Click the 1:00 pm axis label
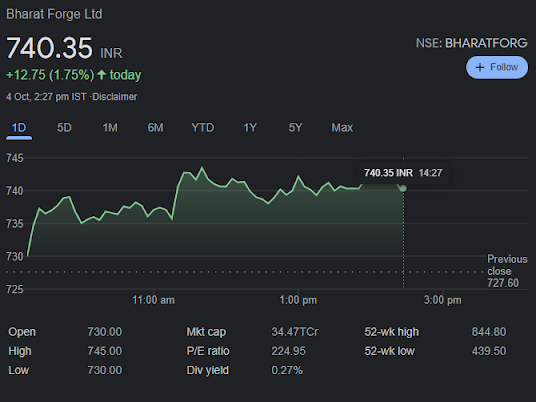536x402 pixels. pyautogui.click(x=298, y=300)
